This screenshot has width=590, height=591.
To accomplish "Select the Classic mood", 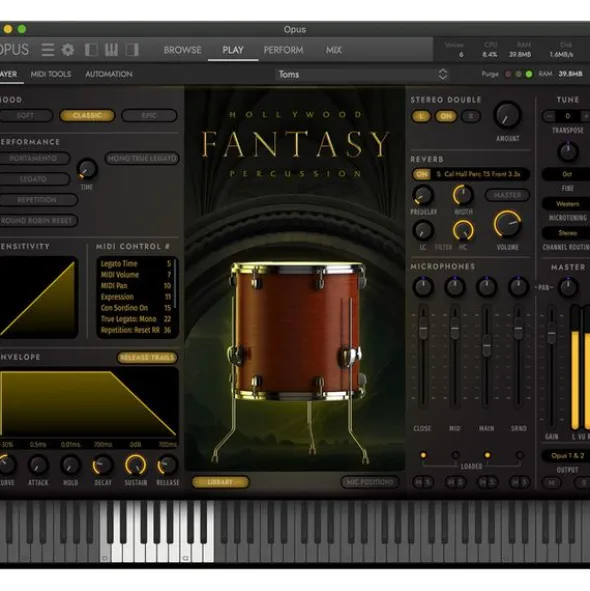I will [x=87, y=115].
